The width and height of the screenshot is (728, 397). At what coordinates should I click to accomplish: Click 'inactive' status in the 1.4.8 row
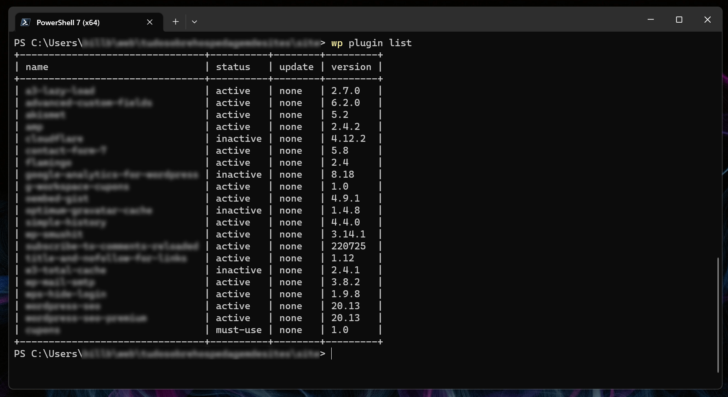[238, 210]
